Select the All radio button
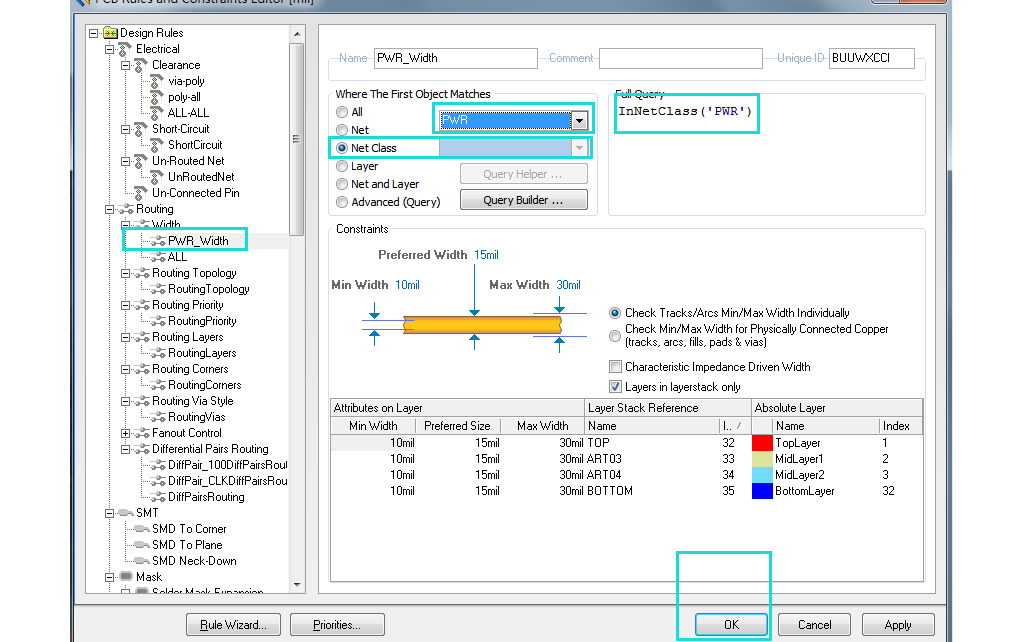Viewport: 1024px width, 642px height. (x=342, y=112)
